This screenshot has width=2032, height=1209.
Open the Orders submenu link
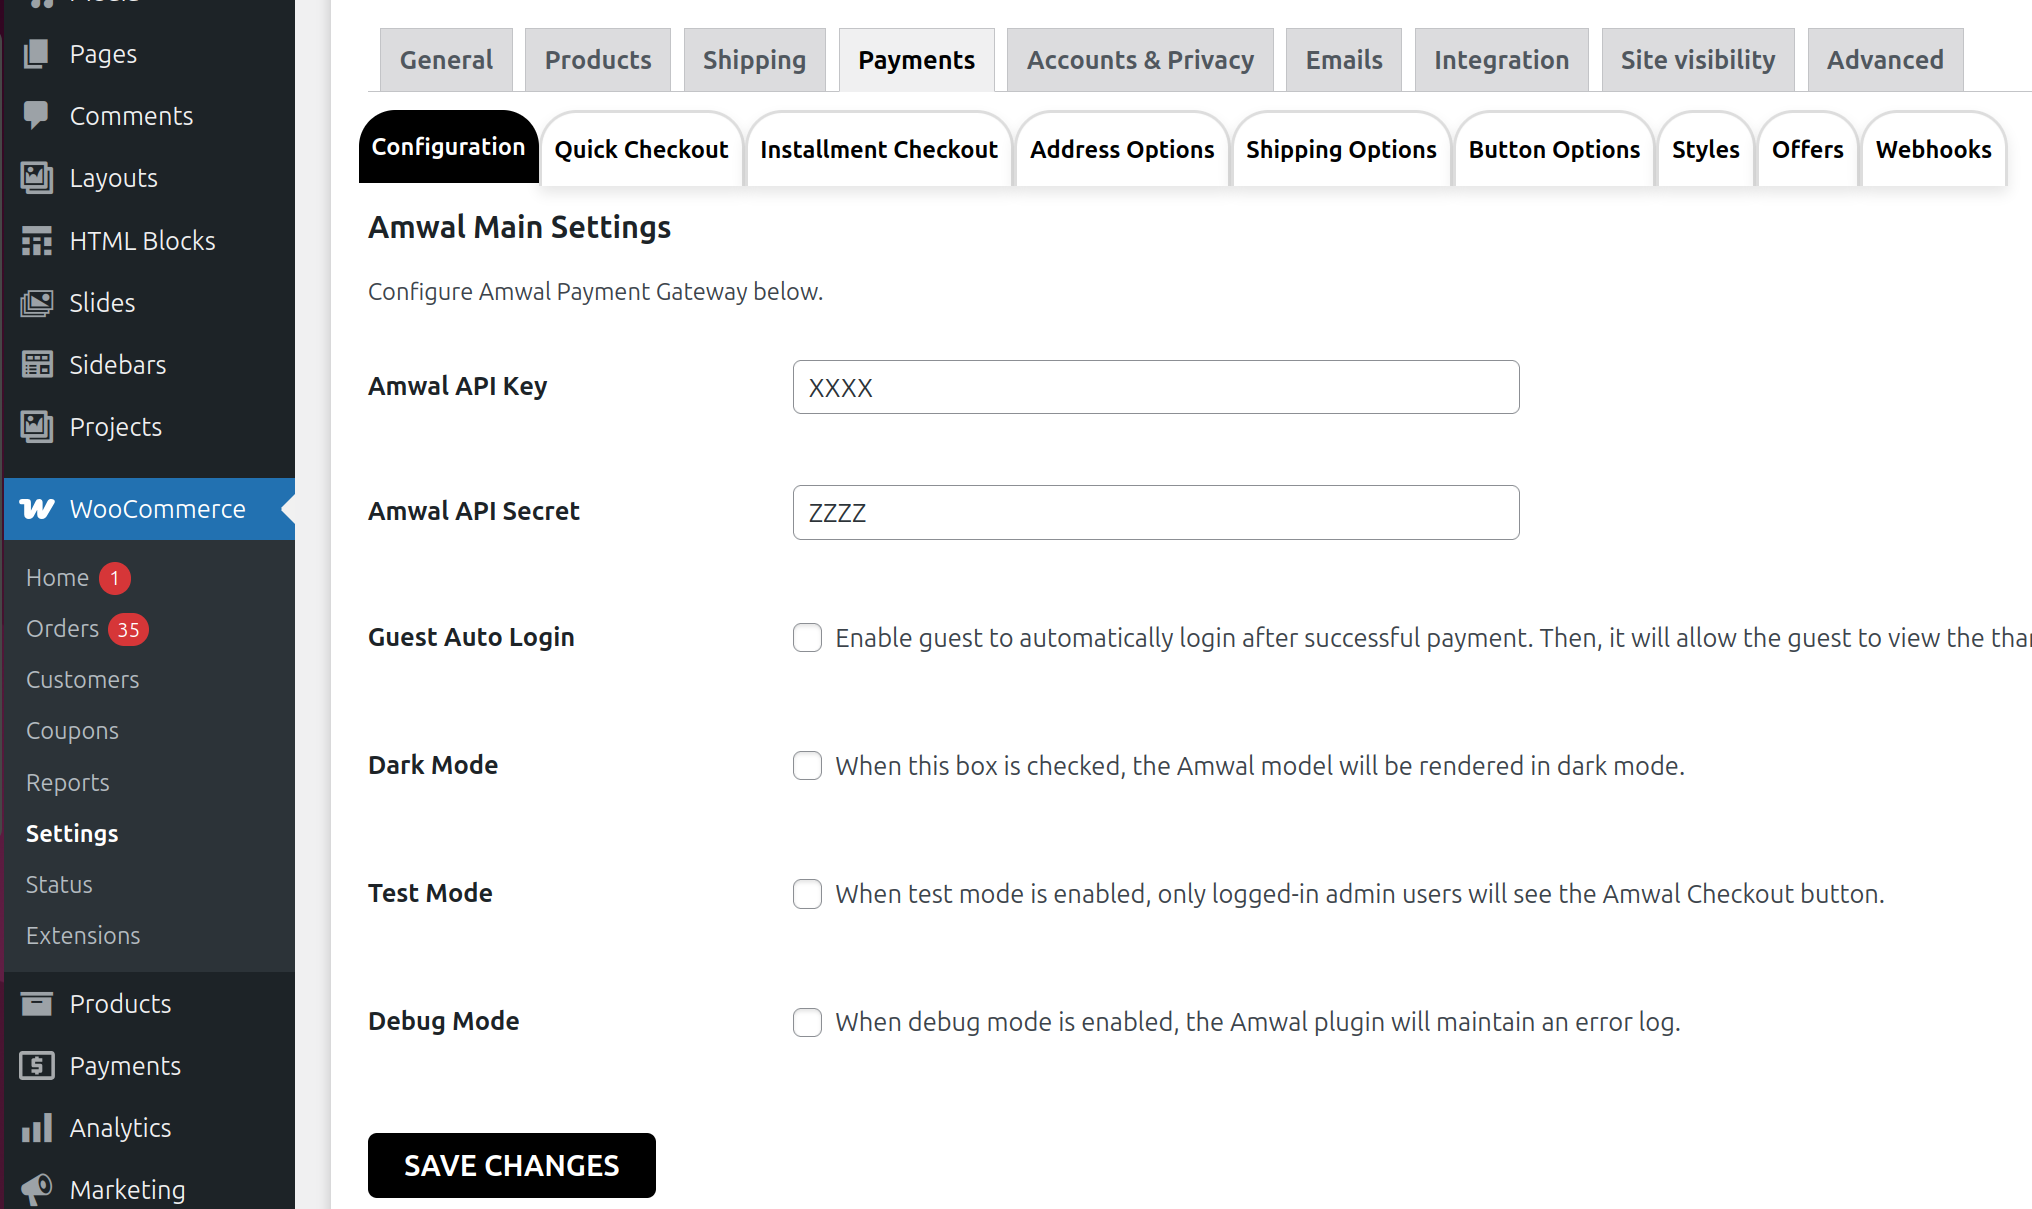click(x=62, y=629)
